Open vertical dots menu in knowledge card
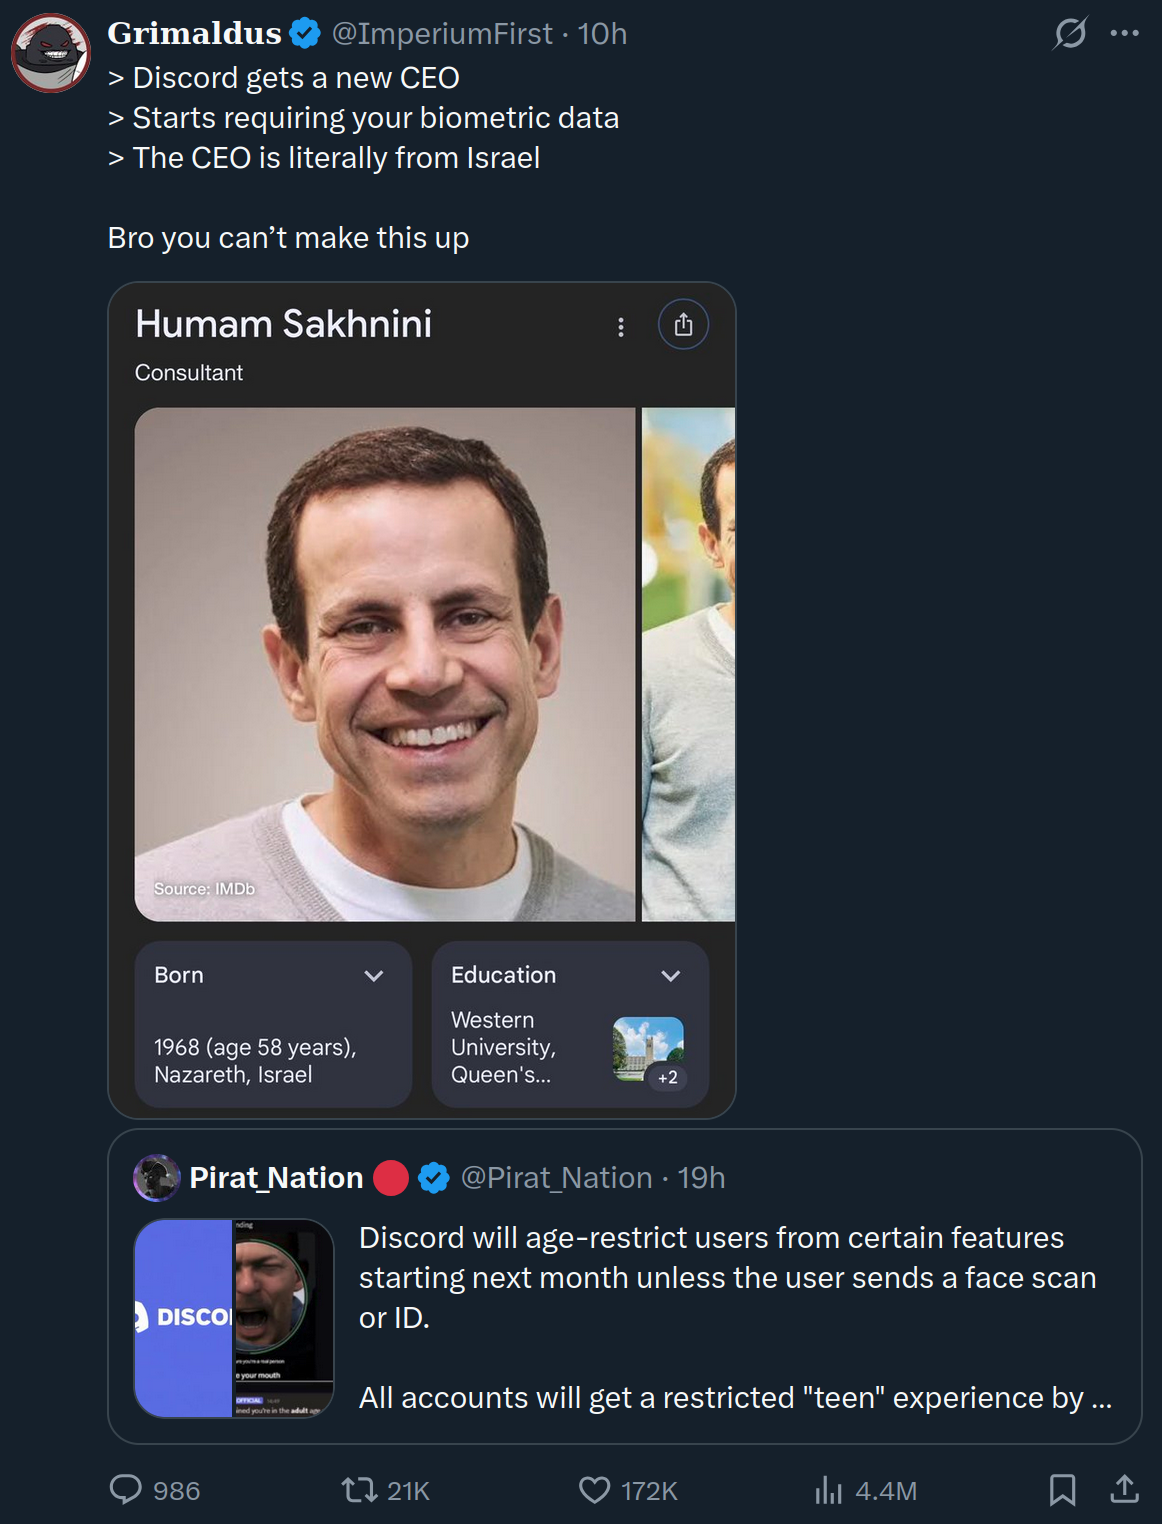 [x=621, y=327]
